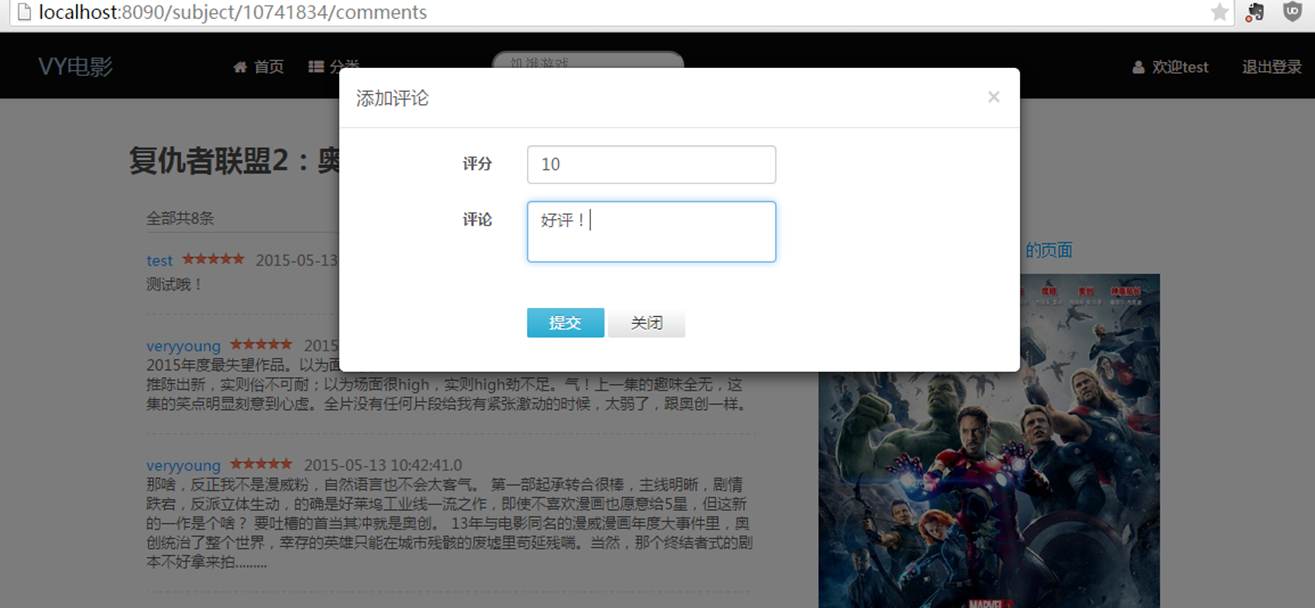Click the browser address bar URL
The image size is (1315, 608).
point(233,13)
